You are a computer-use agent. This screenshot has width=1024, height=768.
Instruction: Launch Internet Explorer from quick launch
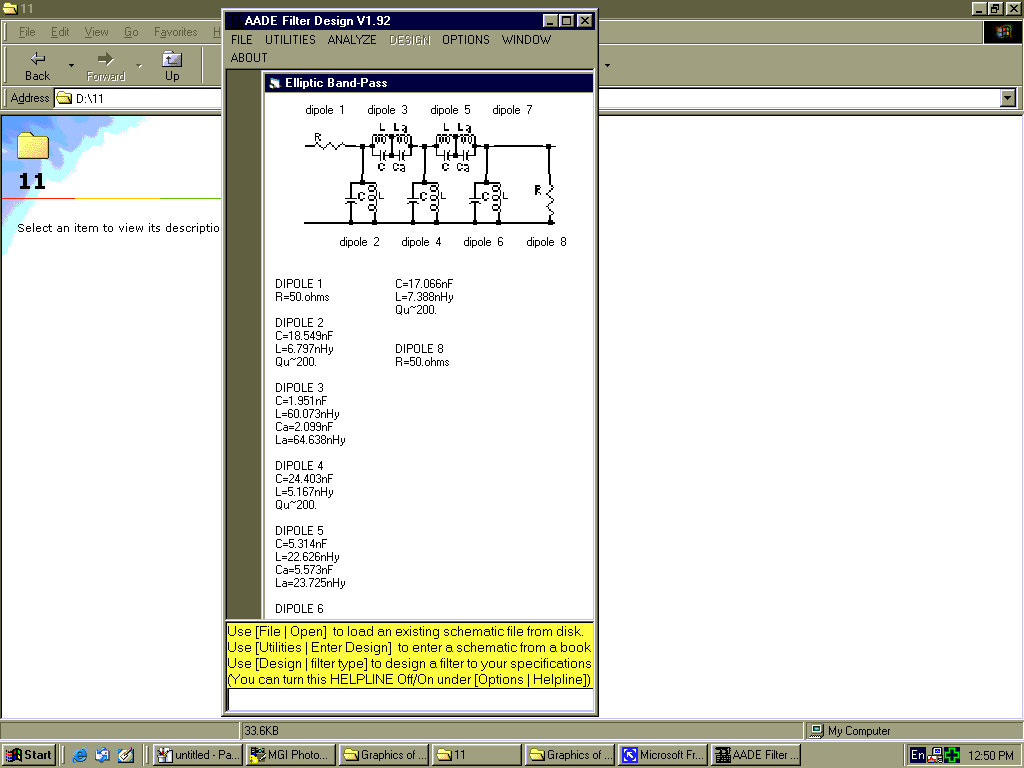[80, 755]
